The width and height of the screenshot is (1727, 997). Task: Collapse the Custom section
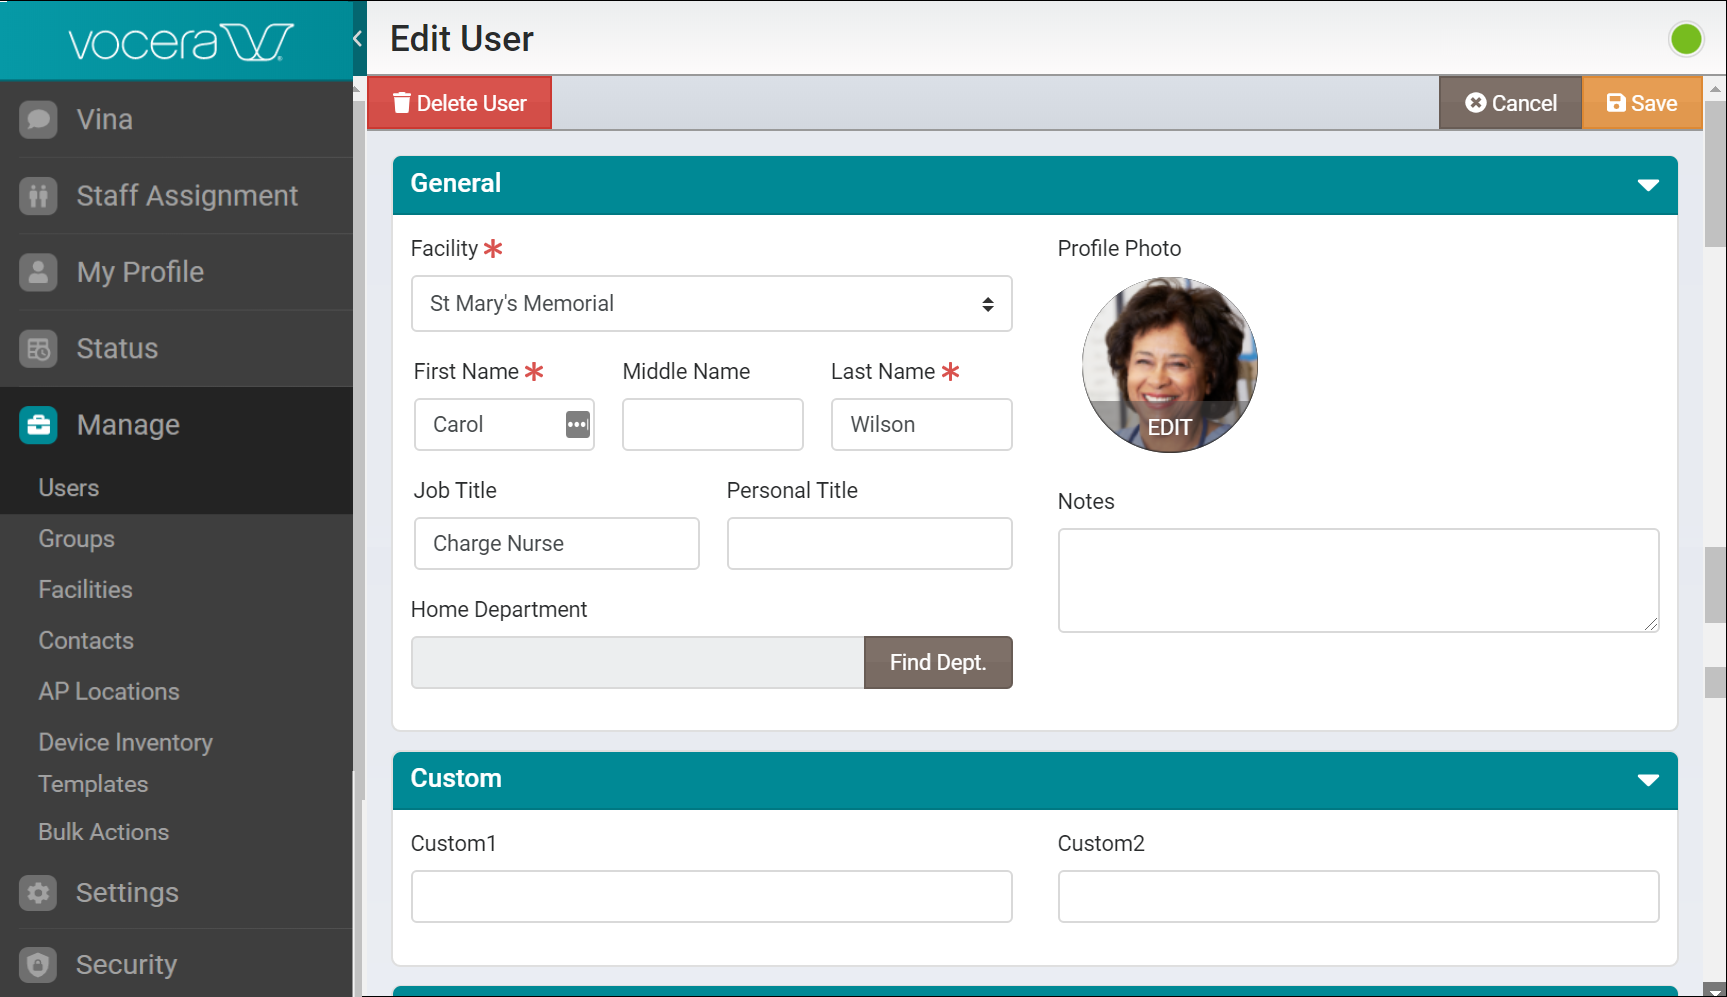[x=1649, y=781]
